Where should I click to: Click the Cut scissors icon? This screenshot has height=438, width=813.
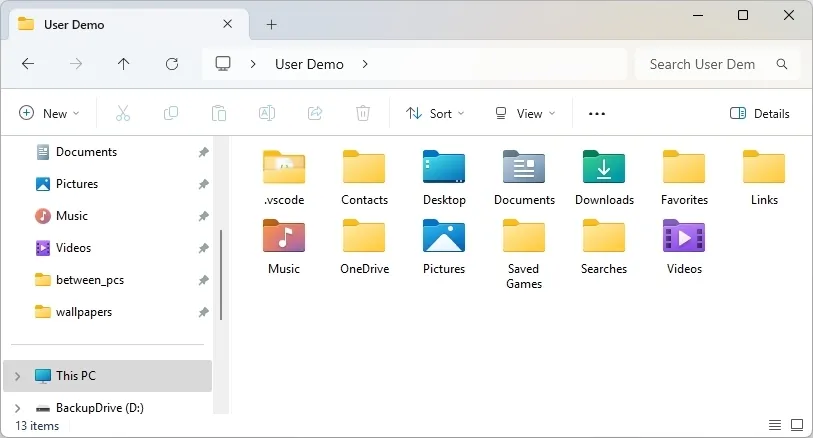pyautogui.click(x=123, y=113)
